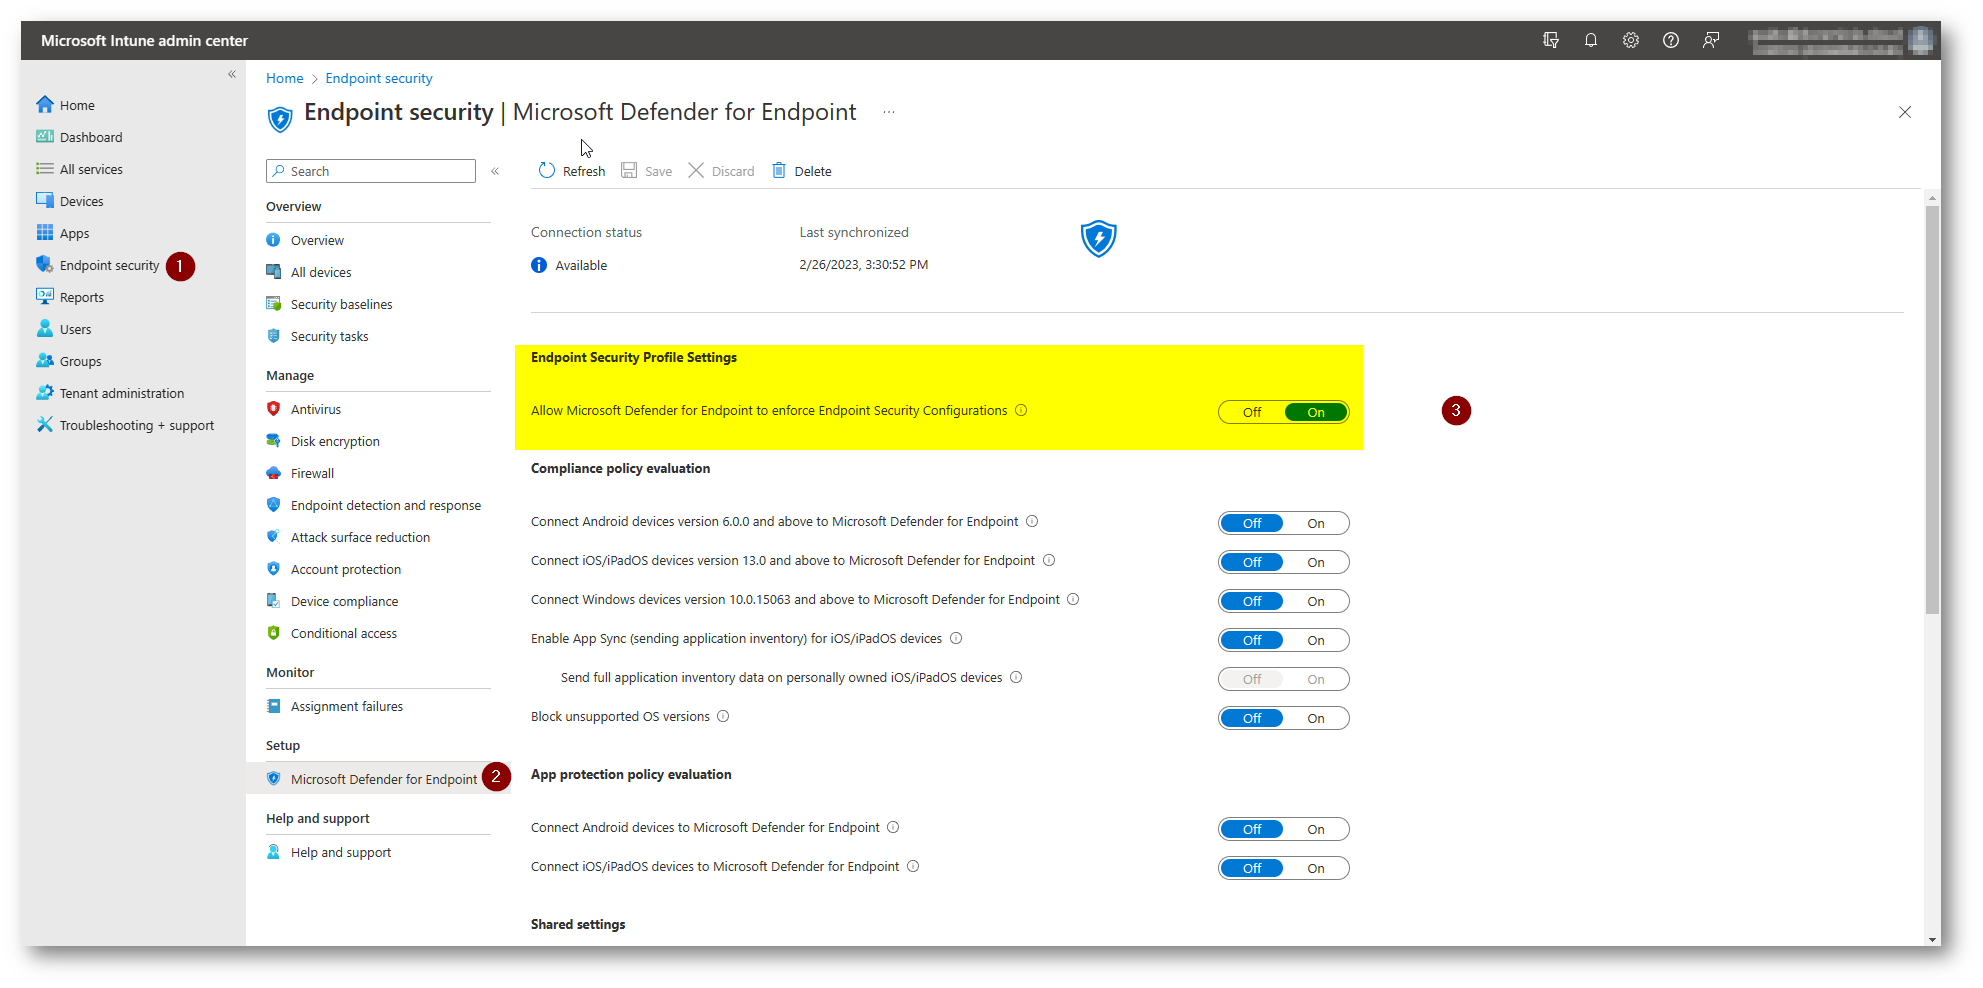Click the Dashboard icon in left navigation

coord(45,136)
